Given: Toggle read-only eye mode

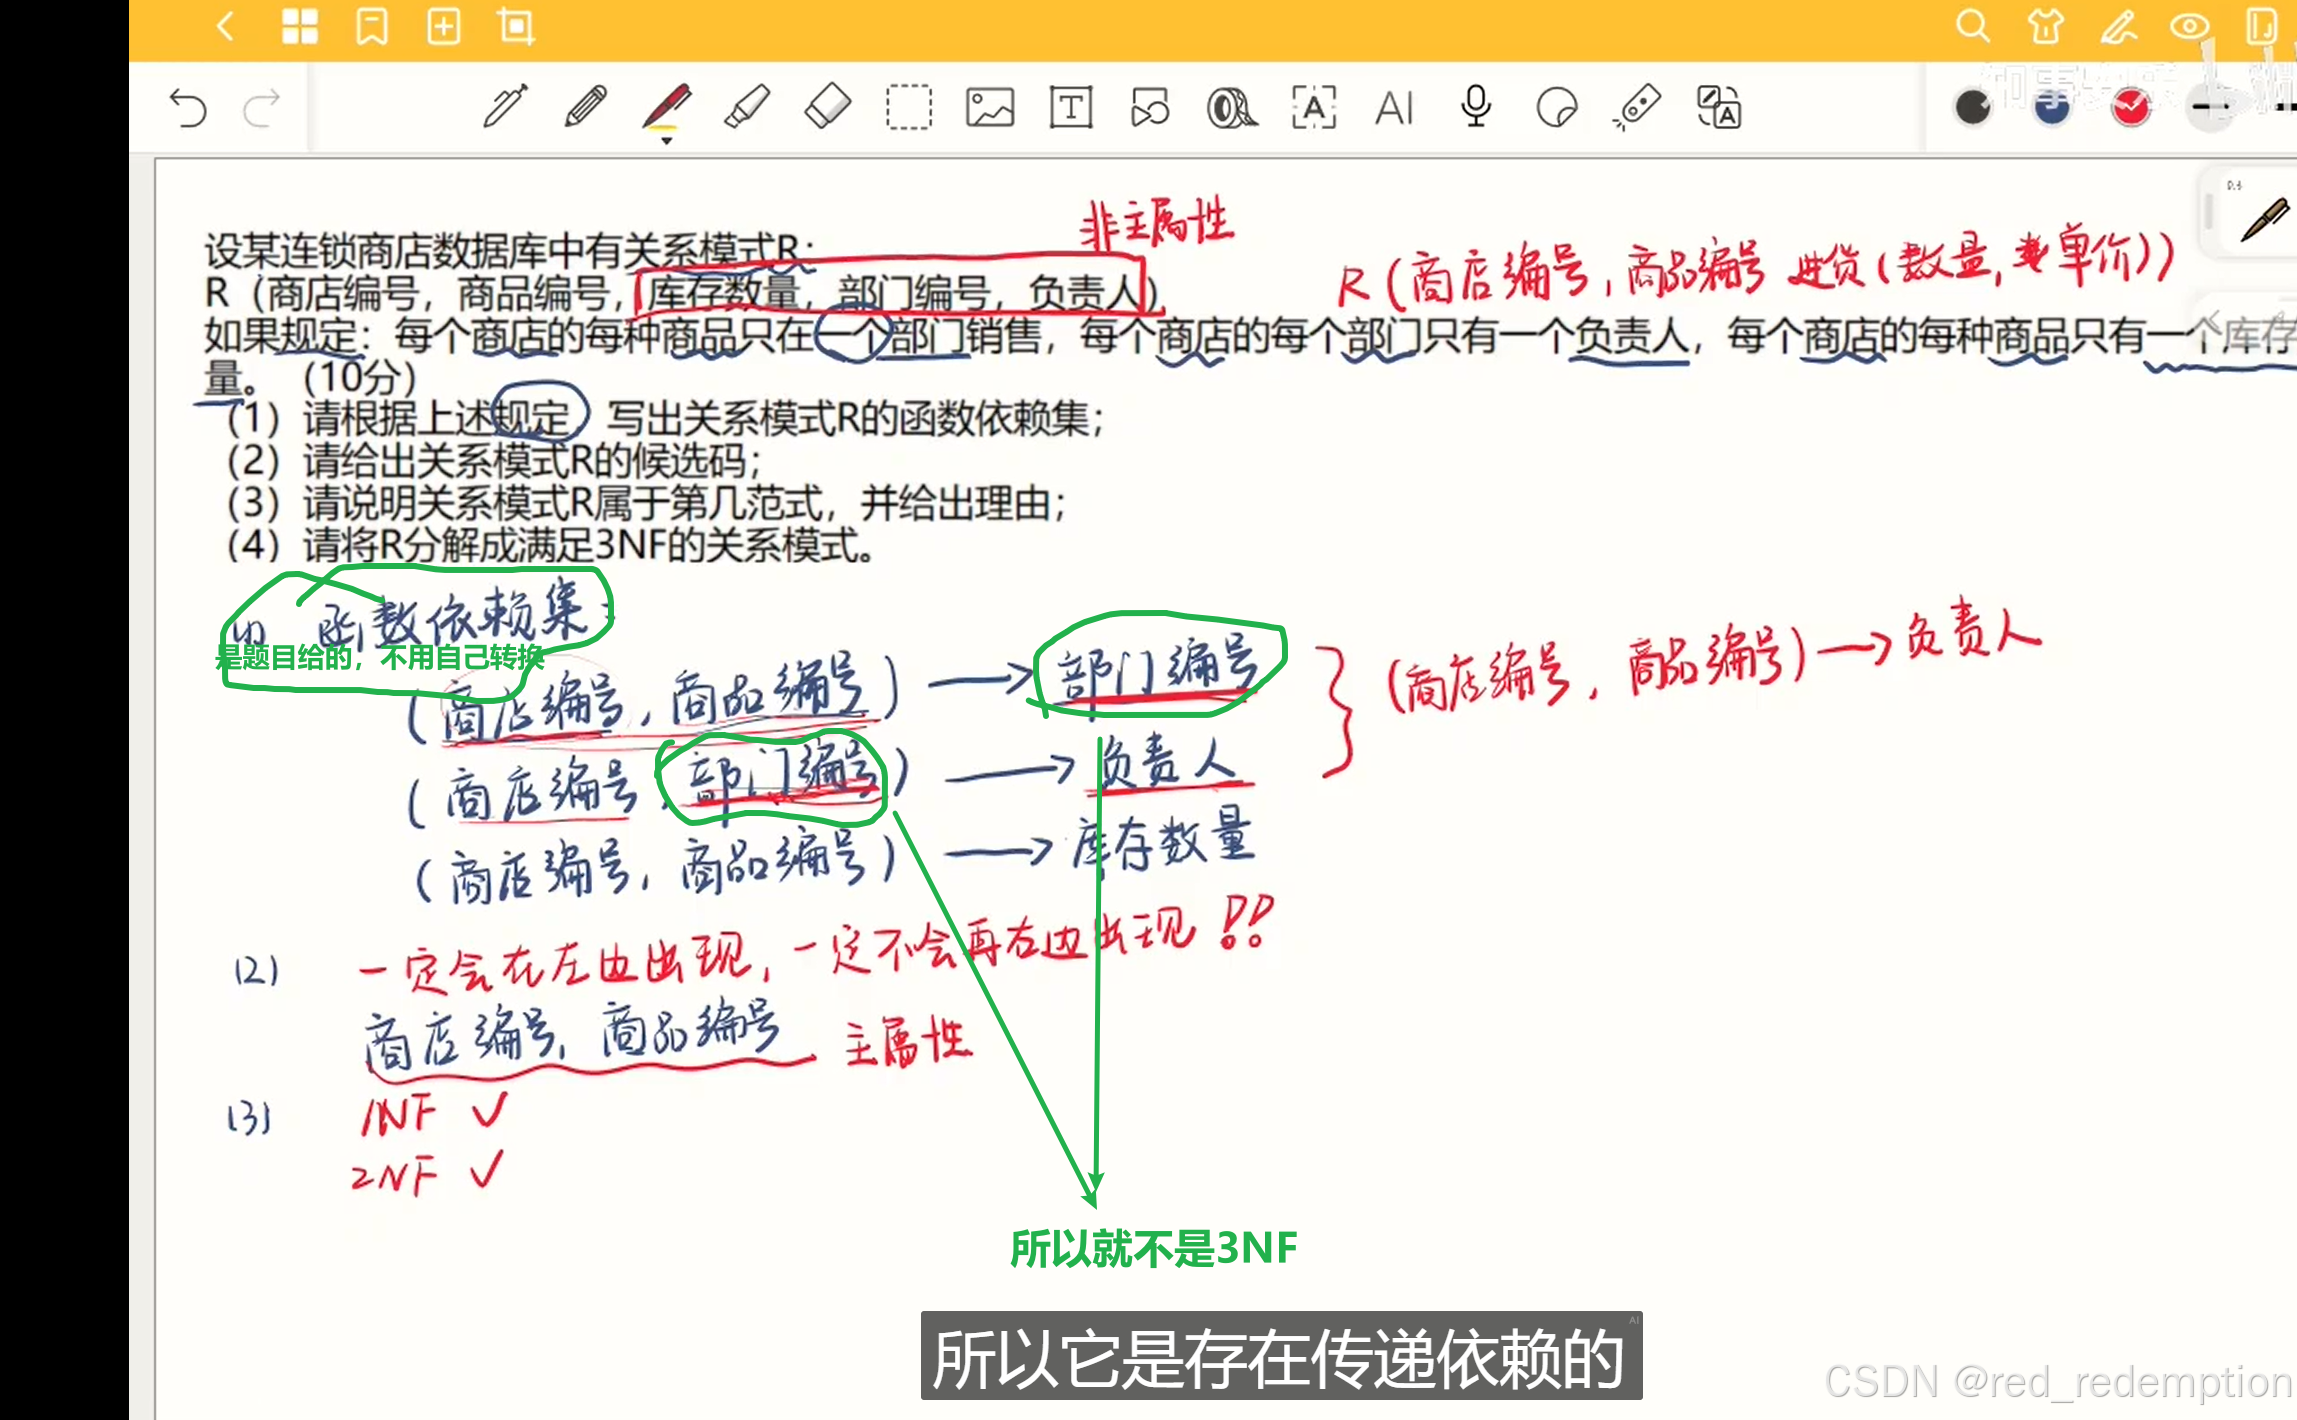Looking at the screenshot, I should point(2188,27).
